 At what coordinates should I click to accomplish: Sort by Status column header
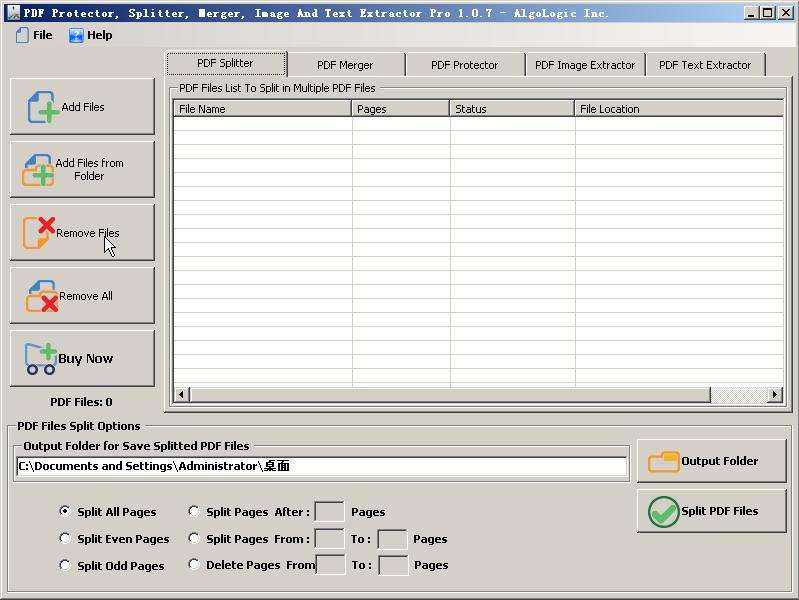[512, 109]
